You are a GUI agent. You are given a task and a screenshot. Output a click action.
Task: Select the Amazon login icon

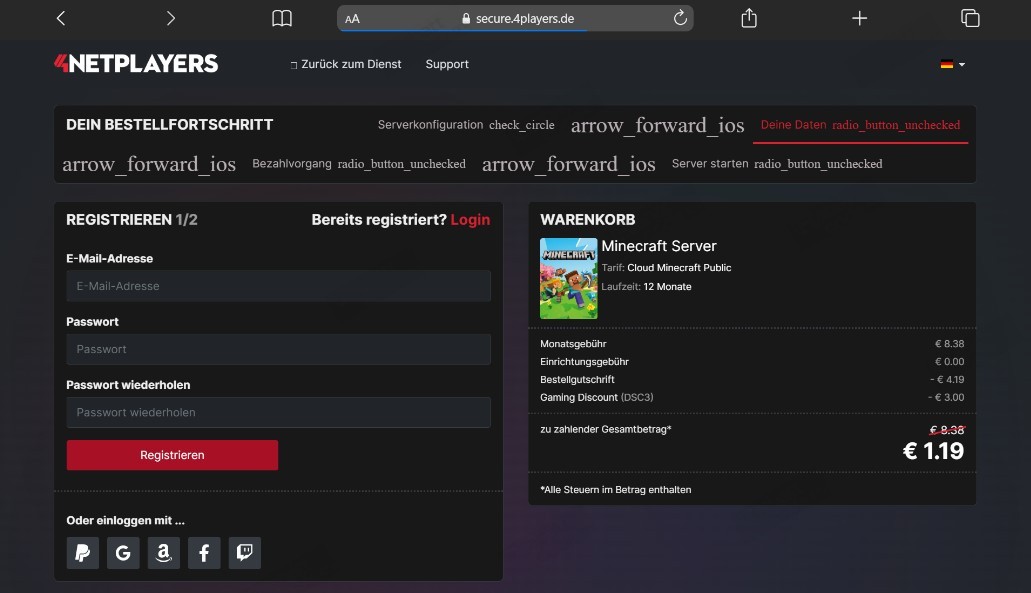[163, 552]
